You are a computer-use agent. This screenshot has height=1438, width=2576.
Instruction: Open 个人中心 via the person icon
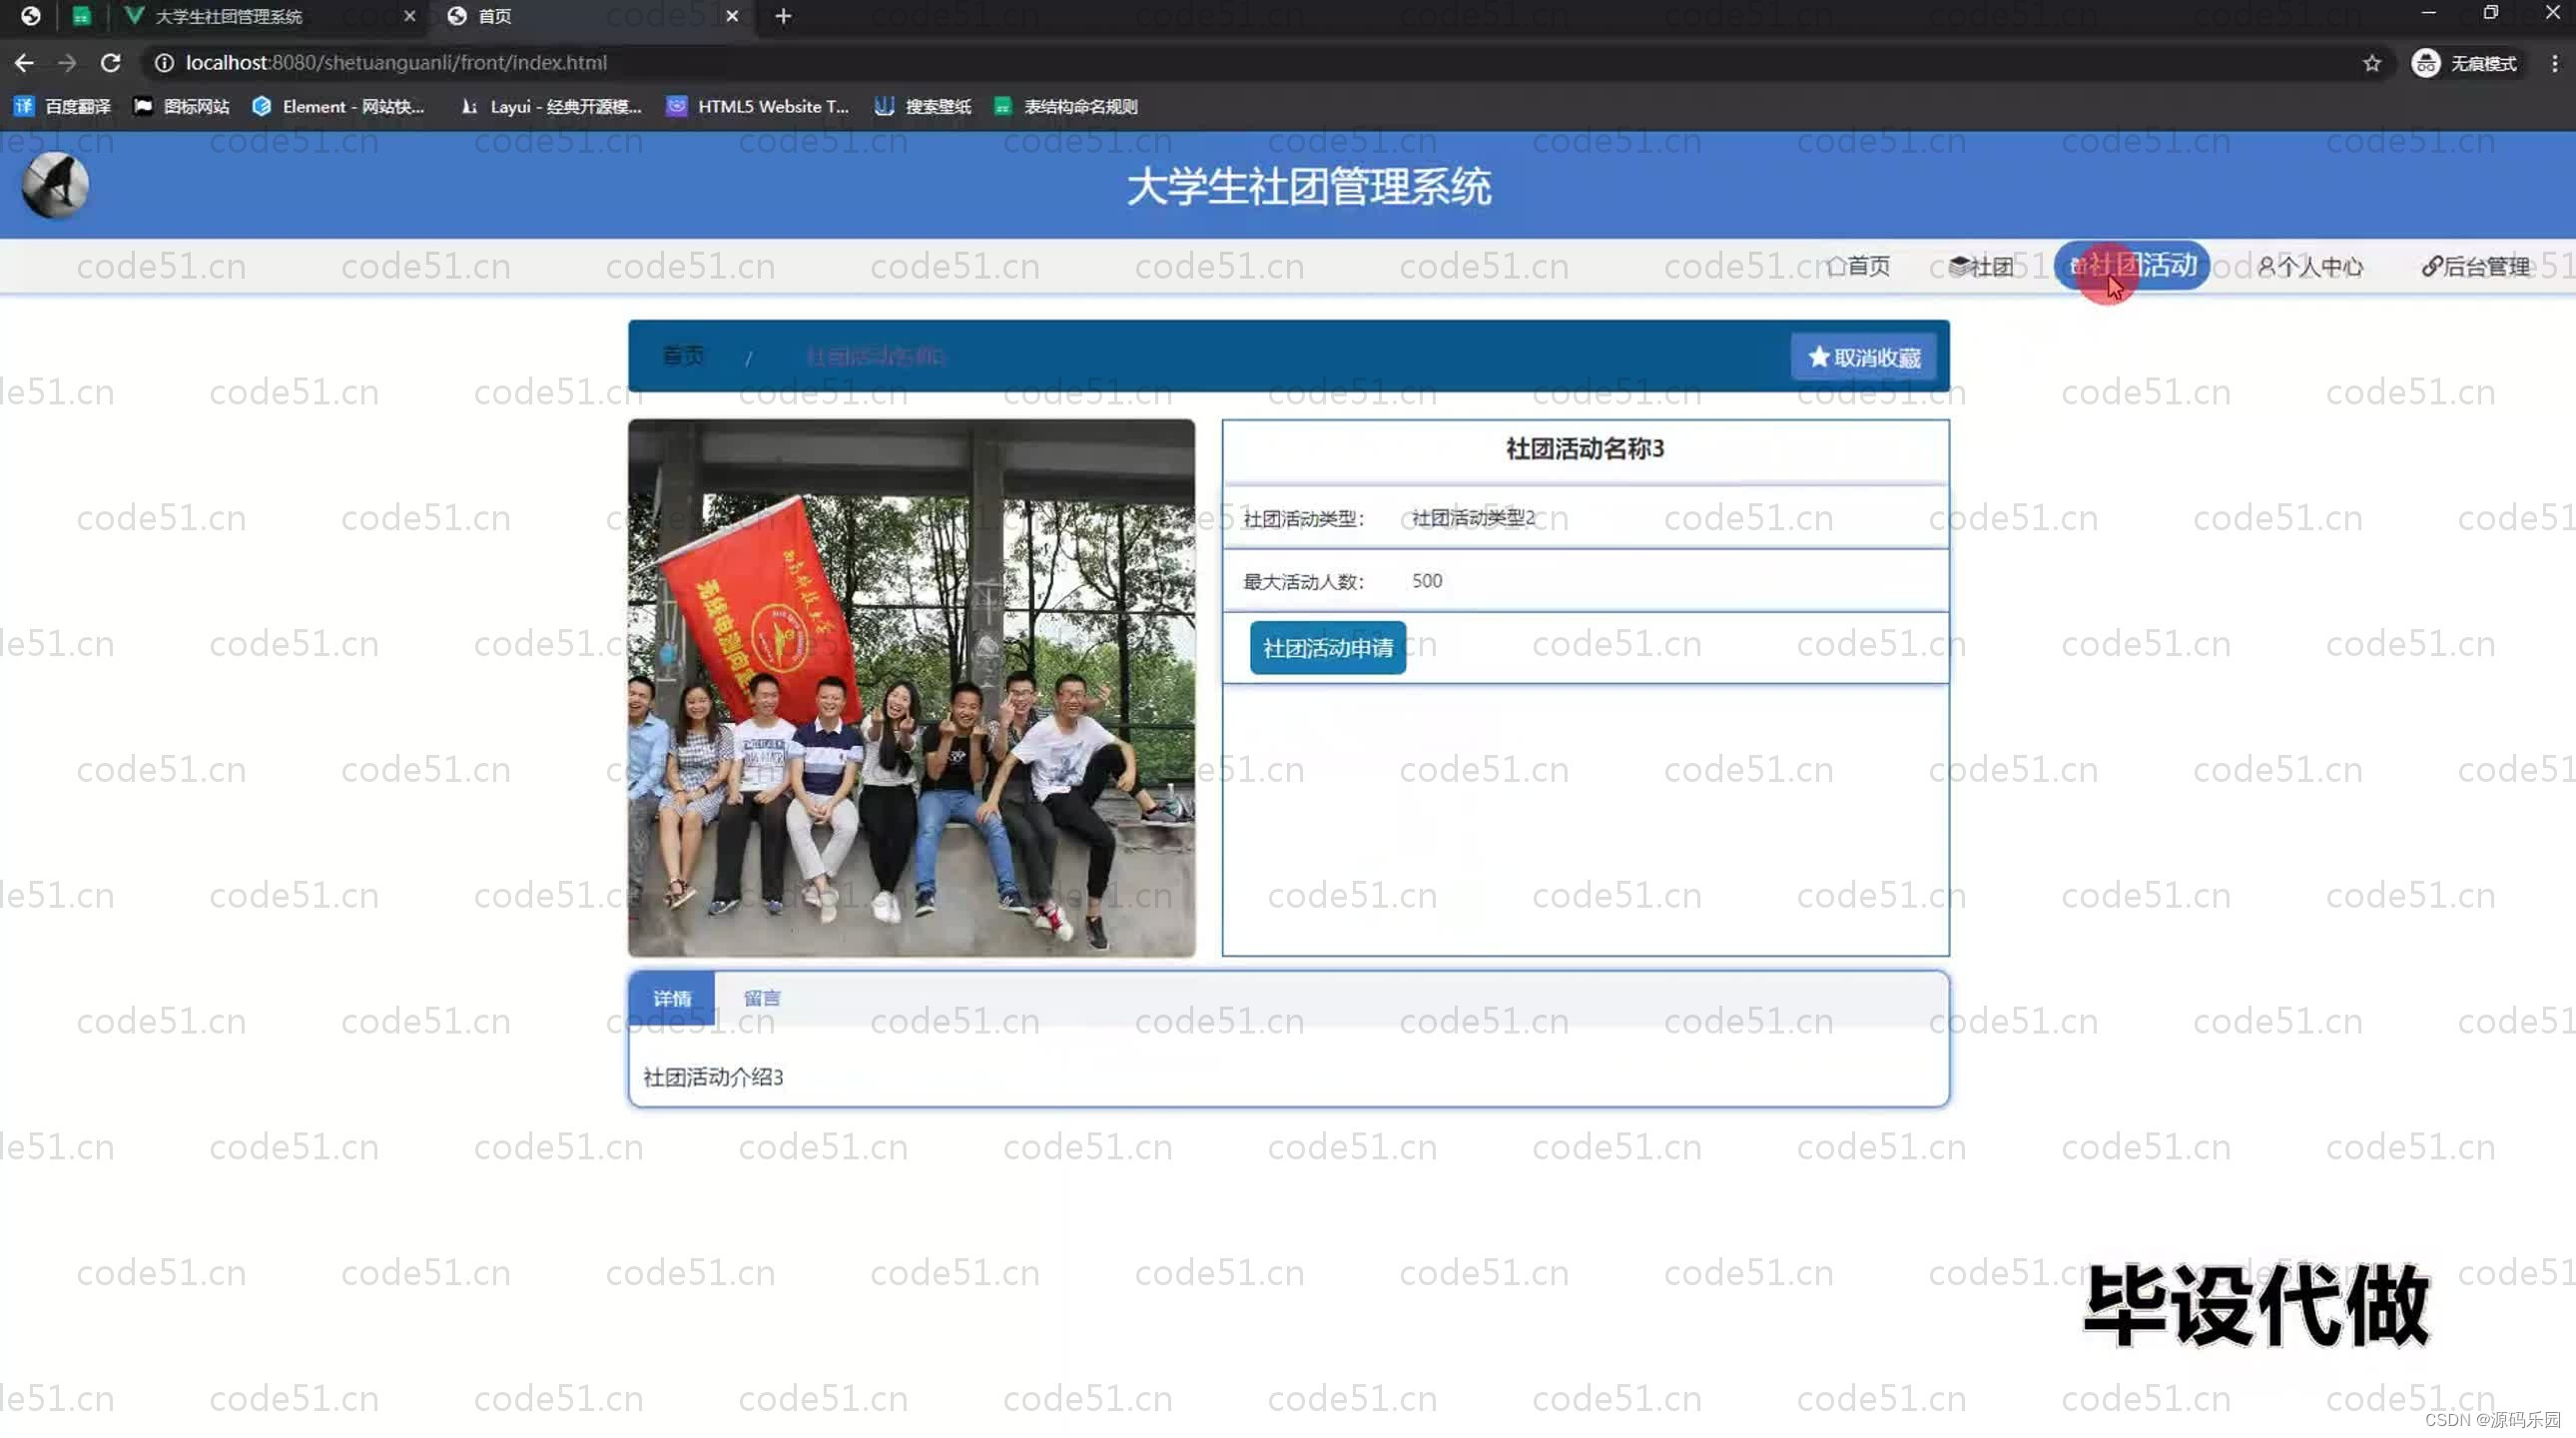[2265, 266]
